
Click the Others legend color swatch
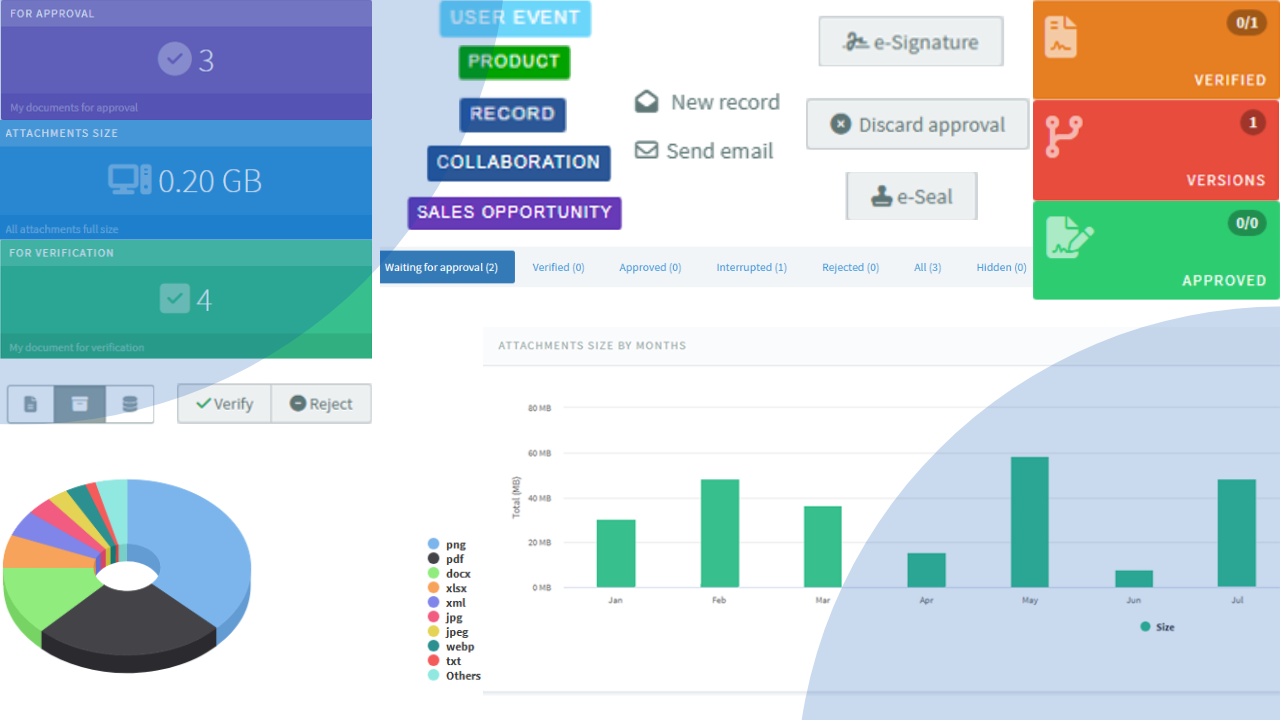point(433,675)
